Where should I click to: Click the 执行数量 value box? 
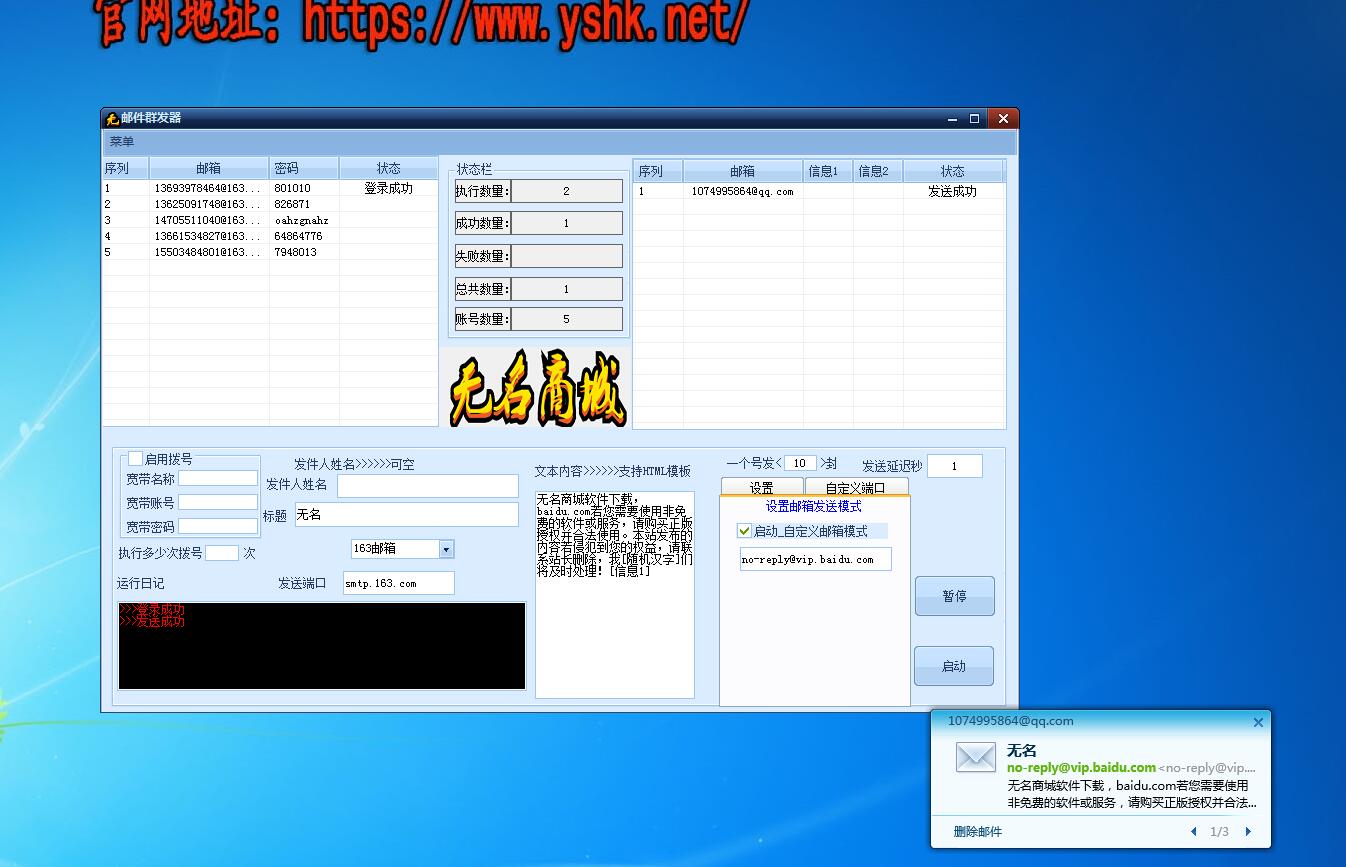click(x=566, y=191)
